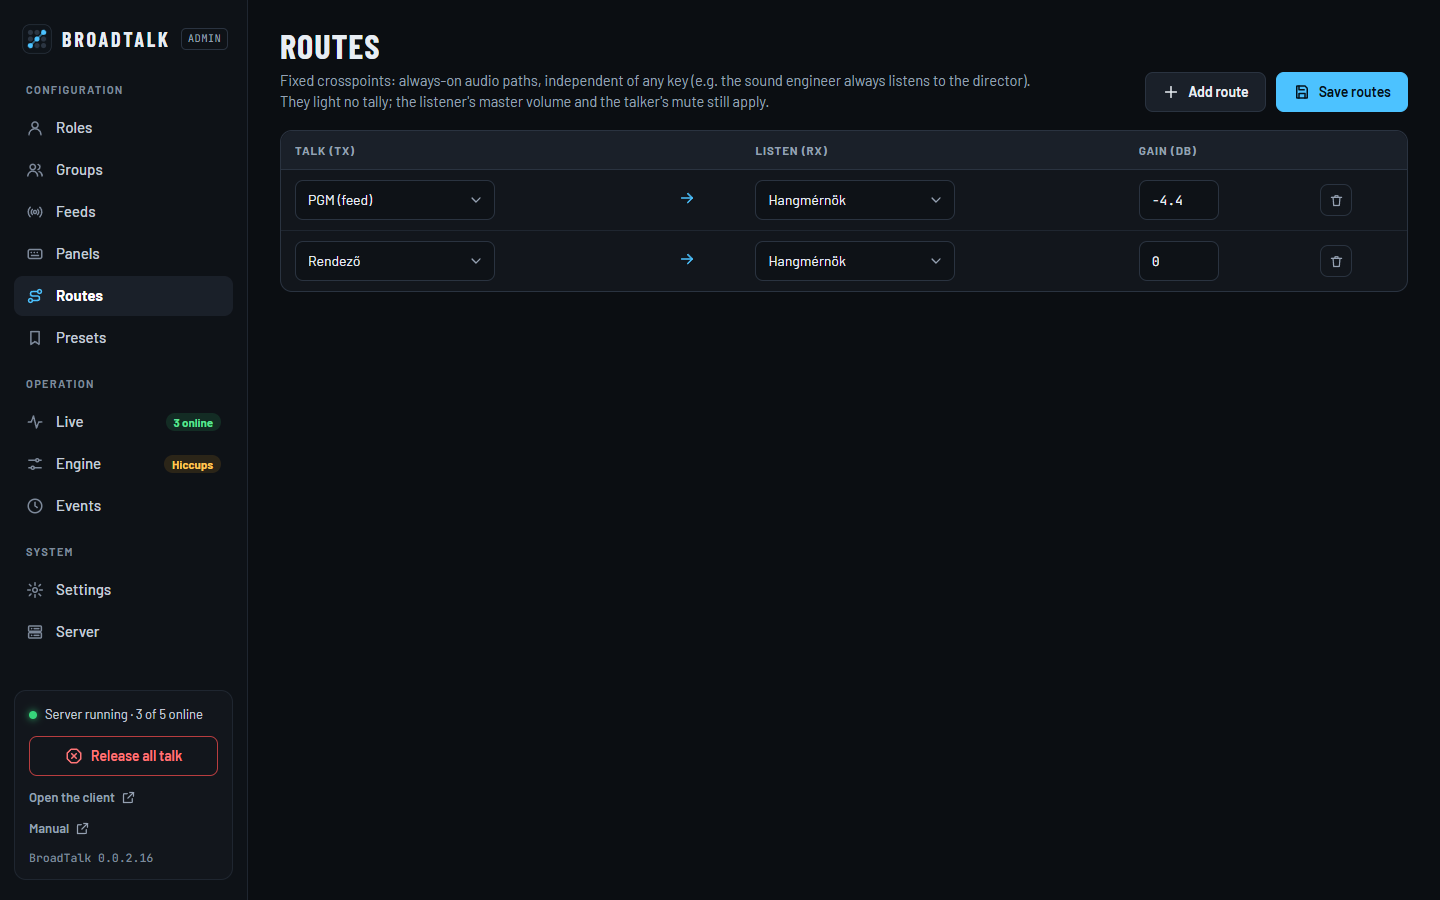Go to the Presets page

124,338
